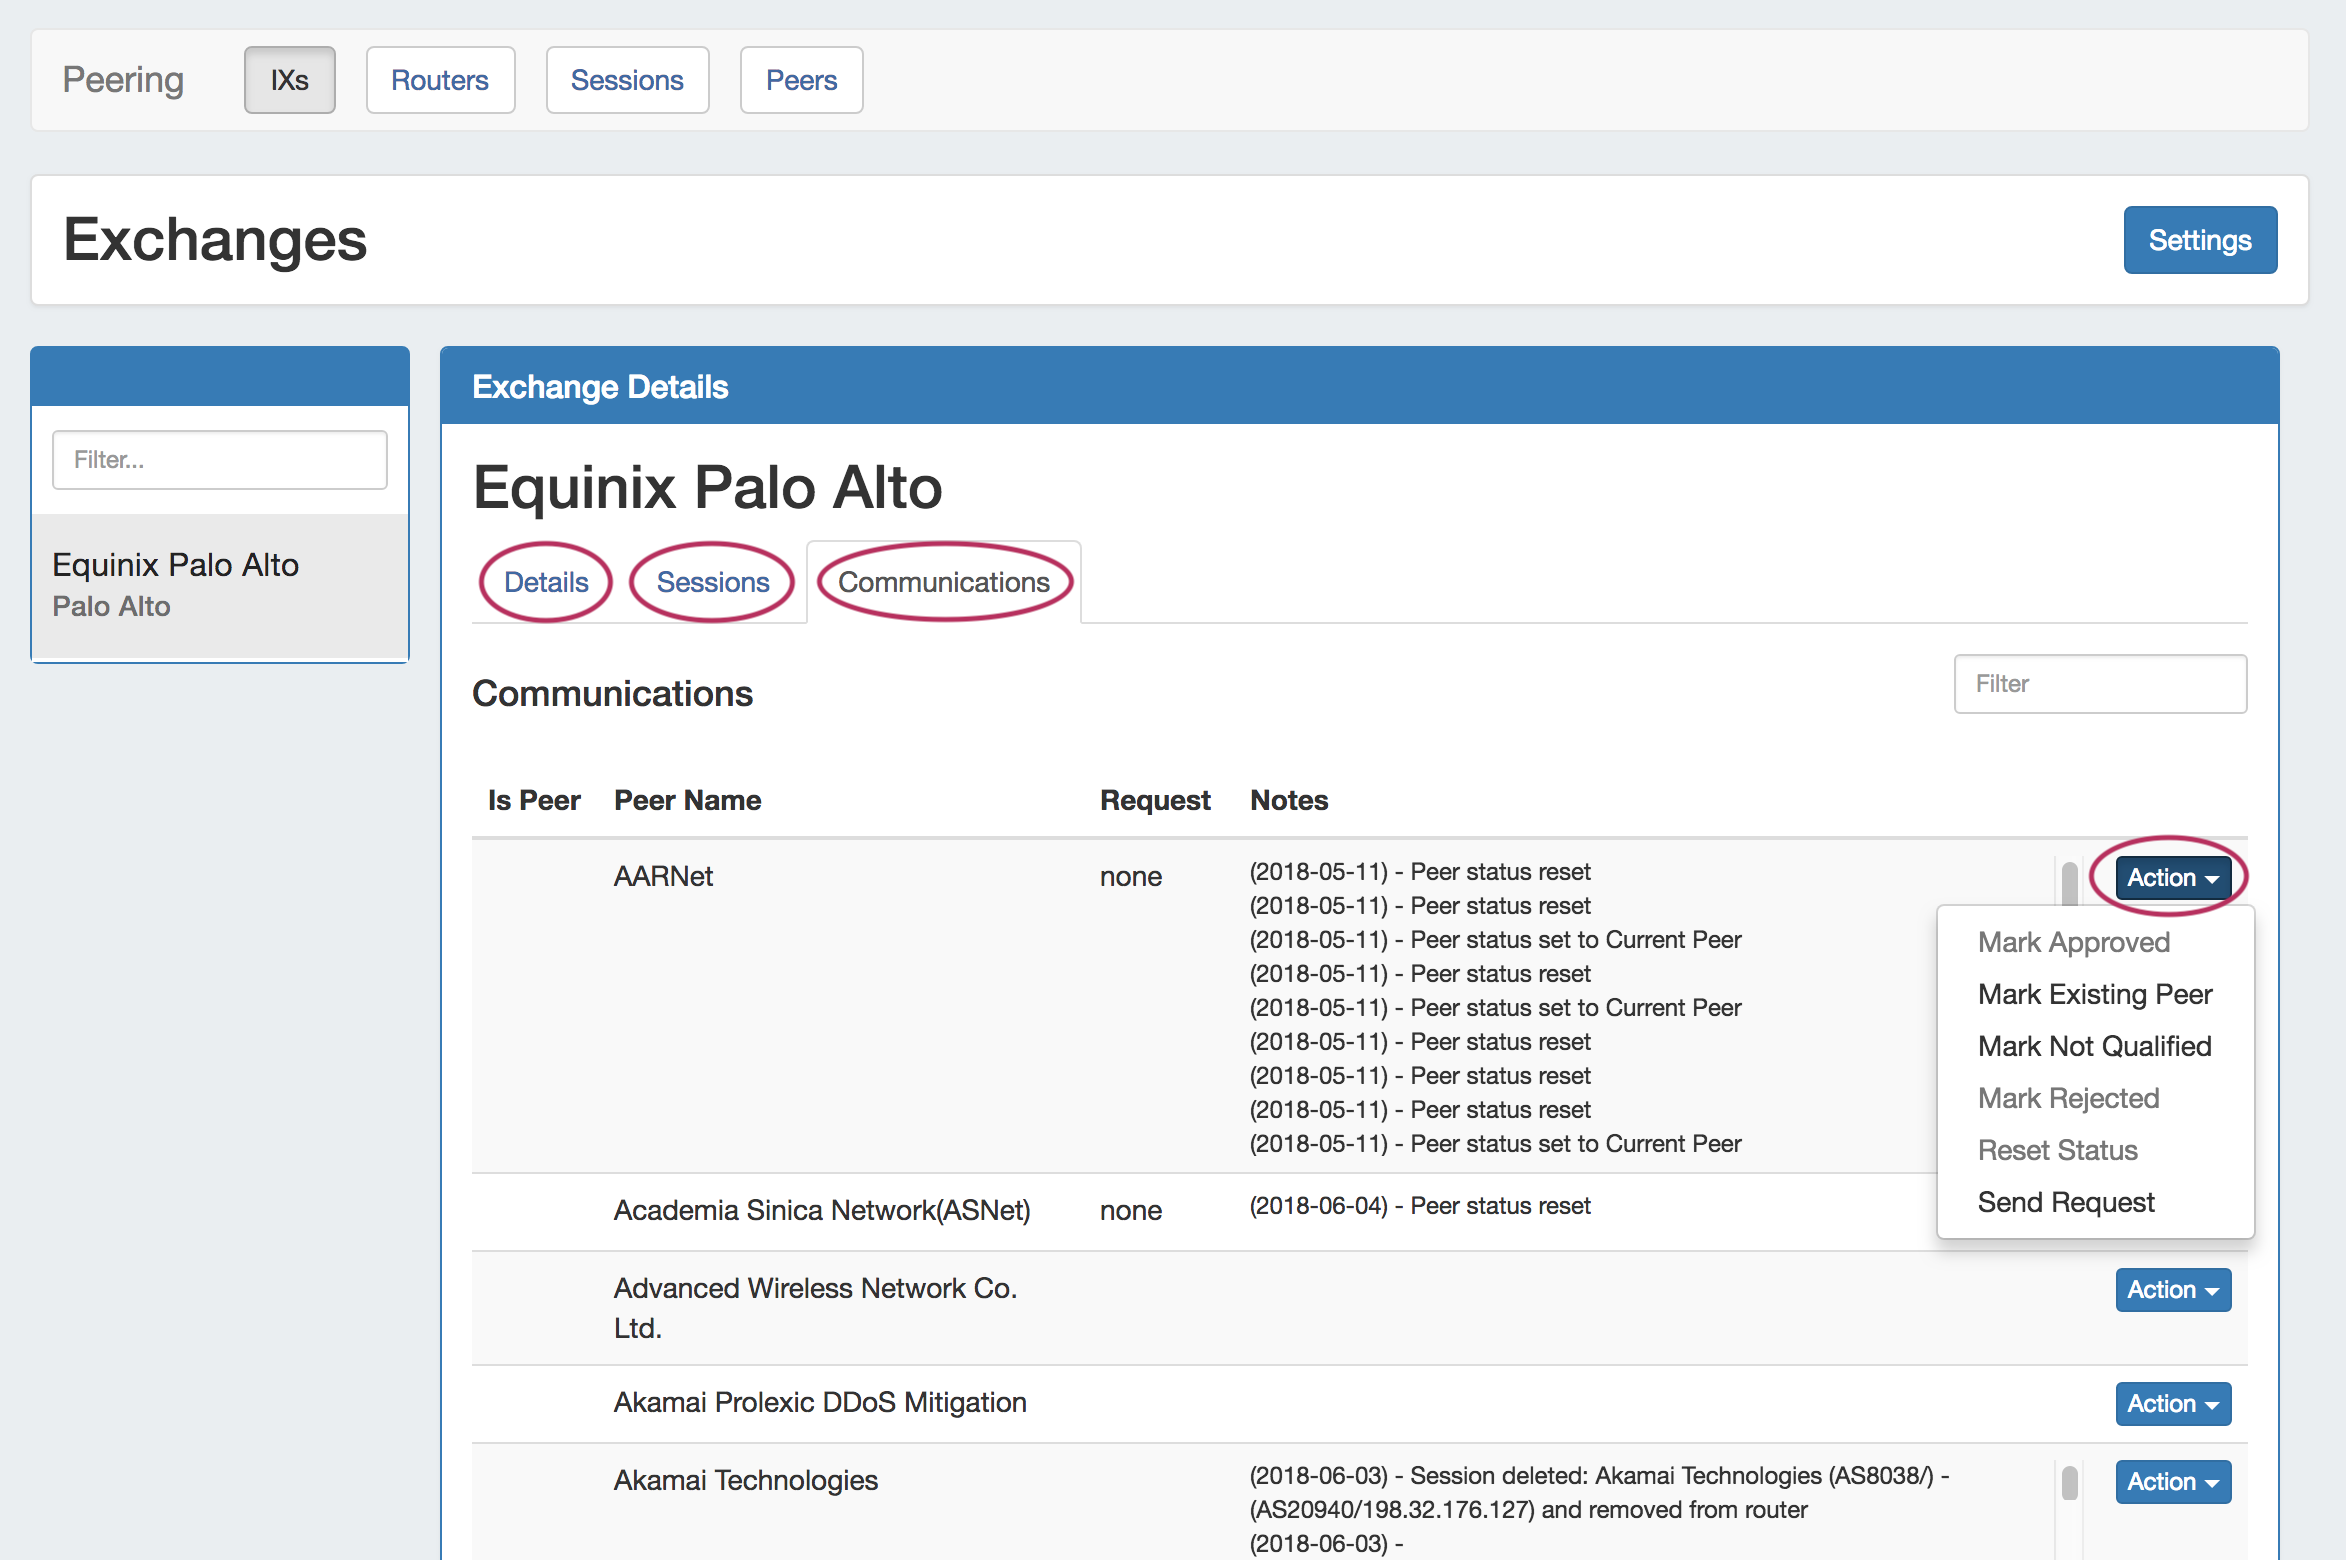Select the Communications tab
The image size is (2346, 1560).
point(943,582)
